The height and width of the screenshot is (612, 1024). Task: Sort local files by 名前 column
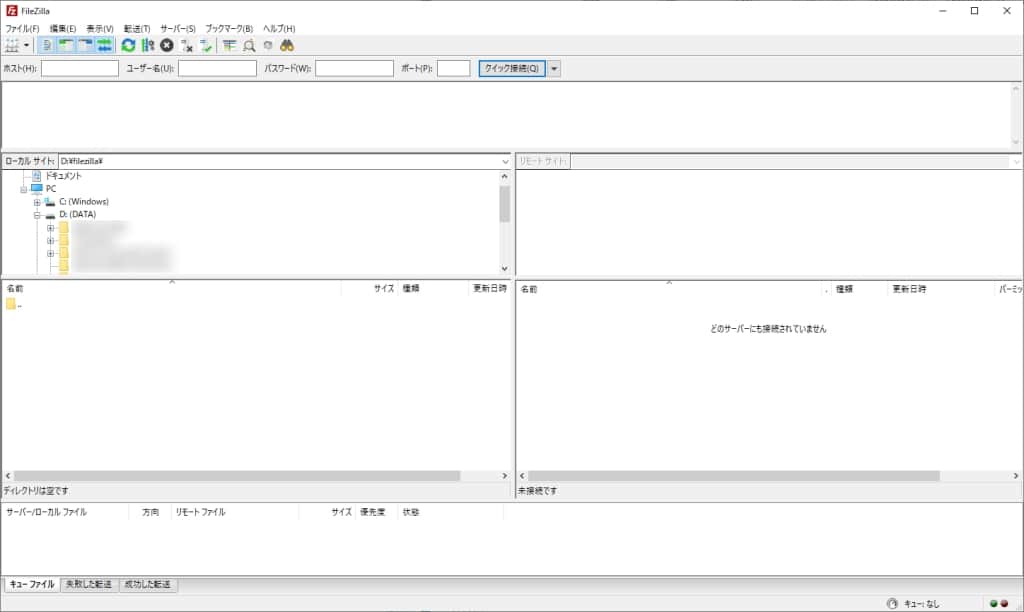click(172, 289)
